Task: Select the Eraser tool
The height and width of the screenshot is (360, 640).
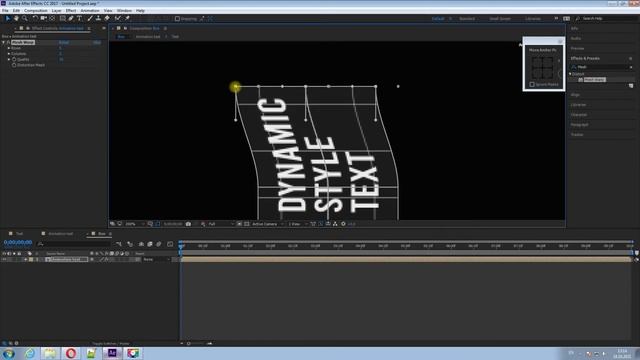Action: tap(107, 18)
